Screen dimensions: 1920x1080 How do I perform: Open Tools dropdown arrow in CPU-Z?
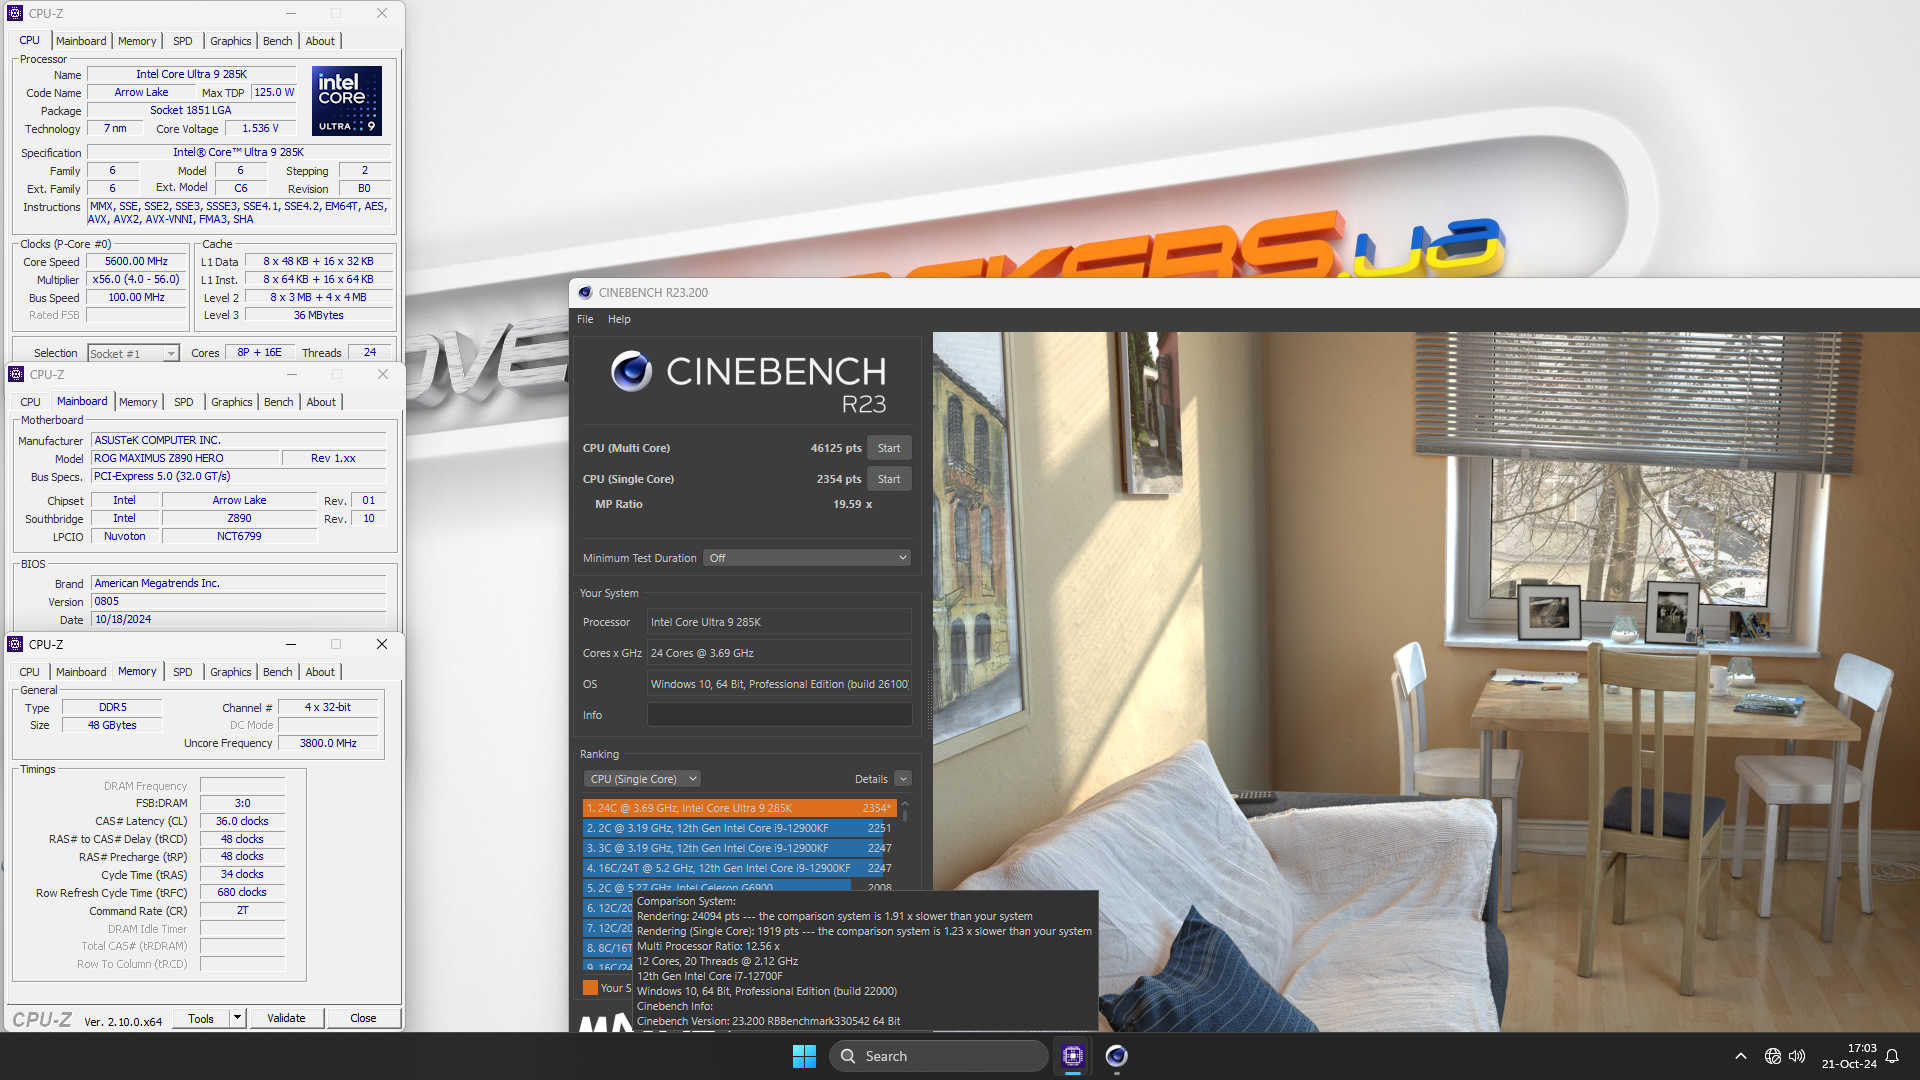pos(237,1018)
